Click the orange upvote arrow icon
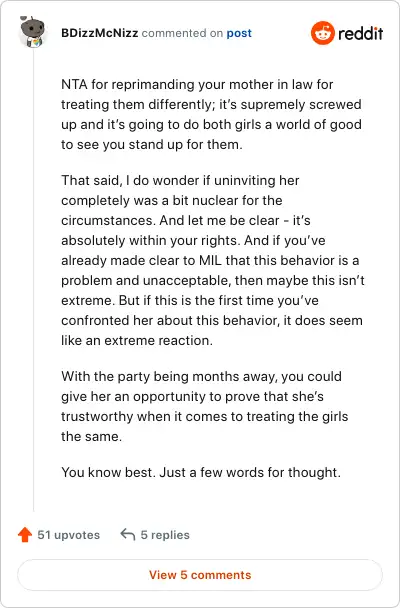The image size is (400, 608). point(25,535)
